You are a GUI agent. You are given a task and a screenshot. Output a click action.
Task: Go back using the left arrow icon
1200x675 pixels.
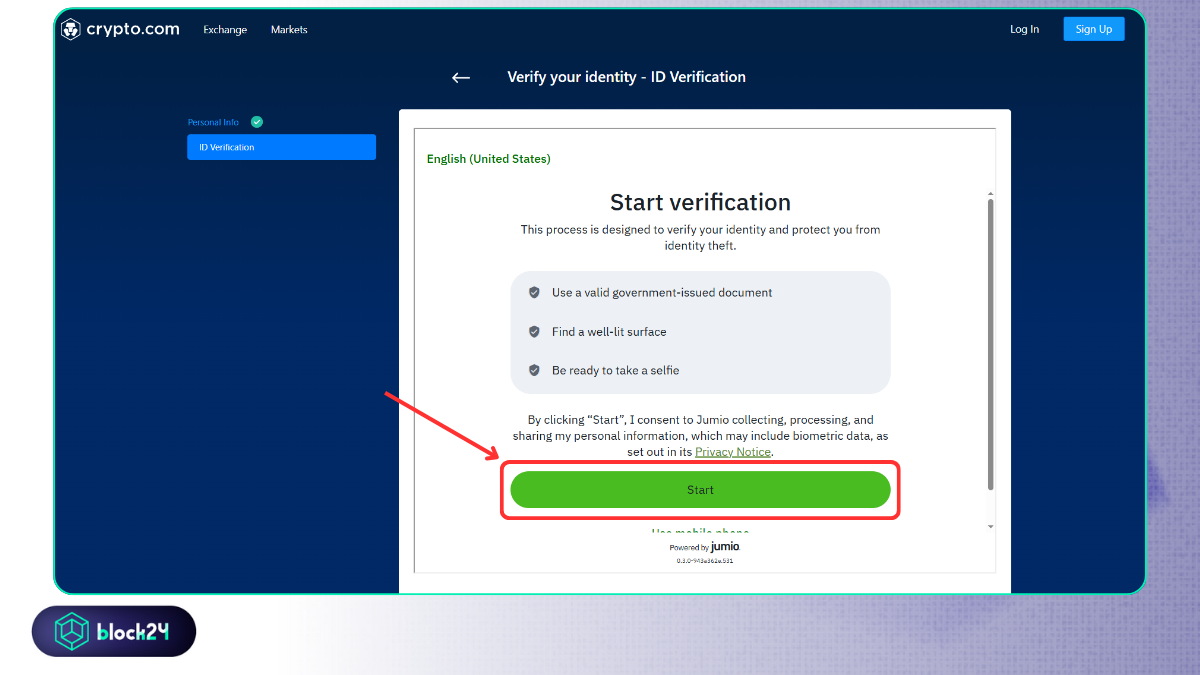tap(461, 78)
